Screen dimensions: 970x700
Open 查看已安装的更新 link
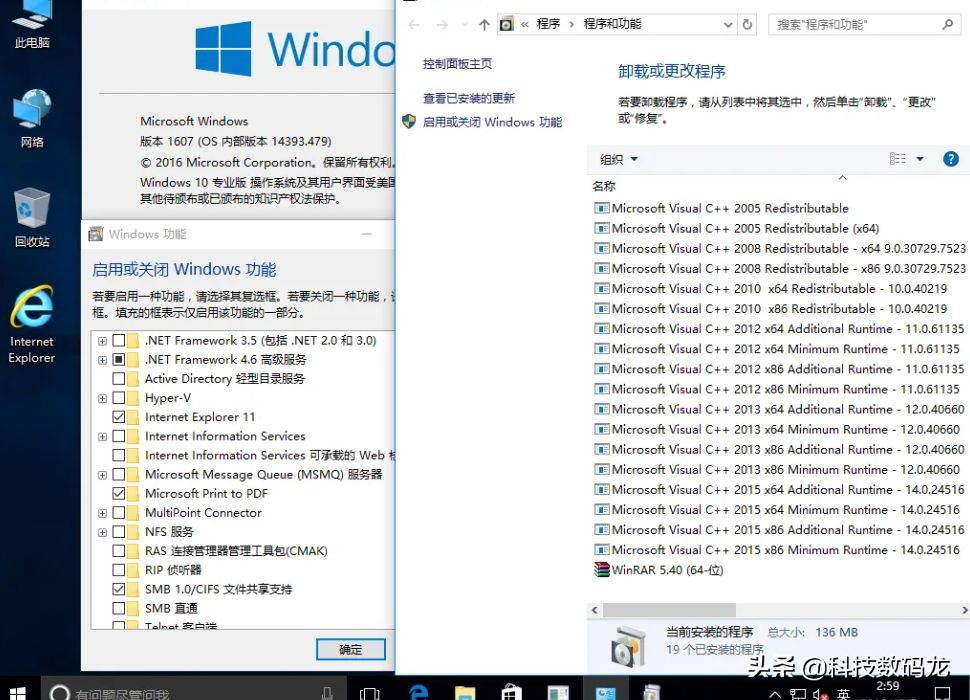point(468,98)
